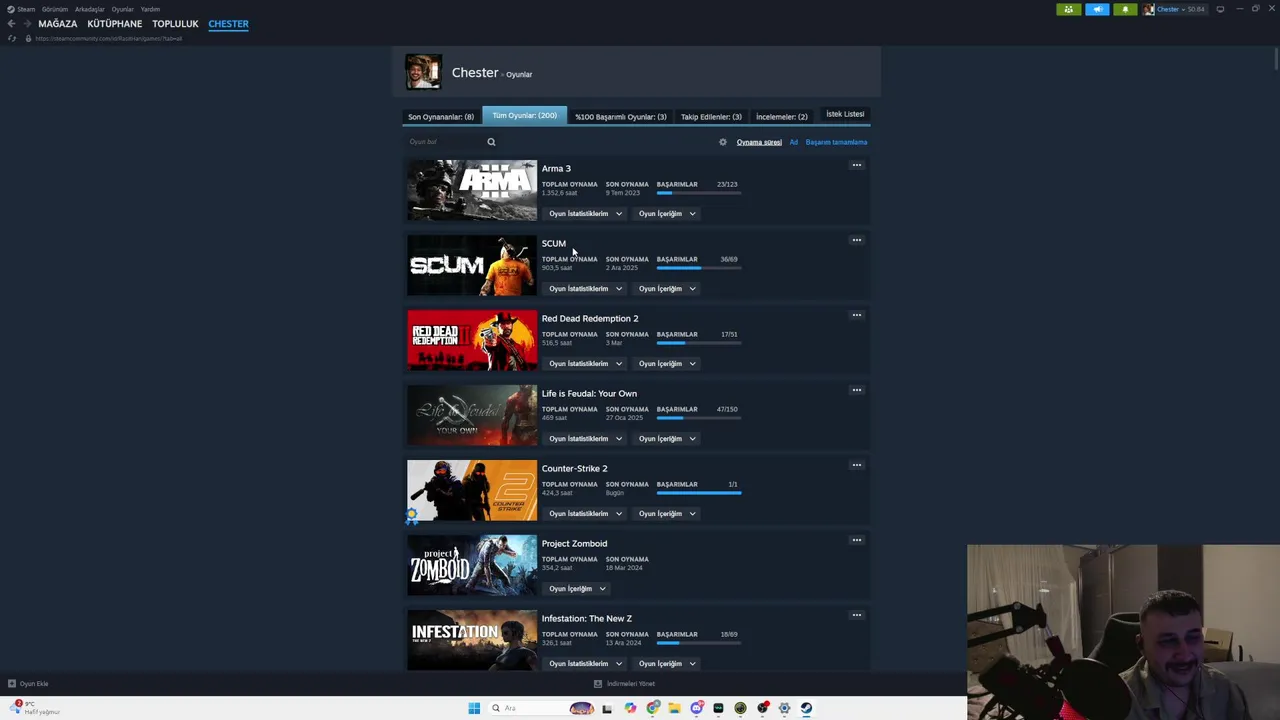Open the Chester account dropdown in the top right
This screenshot has width=1280, height=720.
[x=1175, y=9]
